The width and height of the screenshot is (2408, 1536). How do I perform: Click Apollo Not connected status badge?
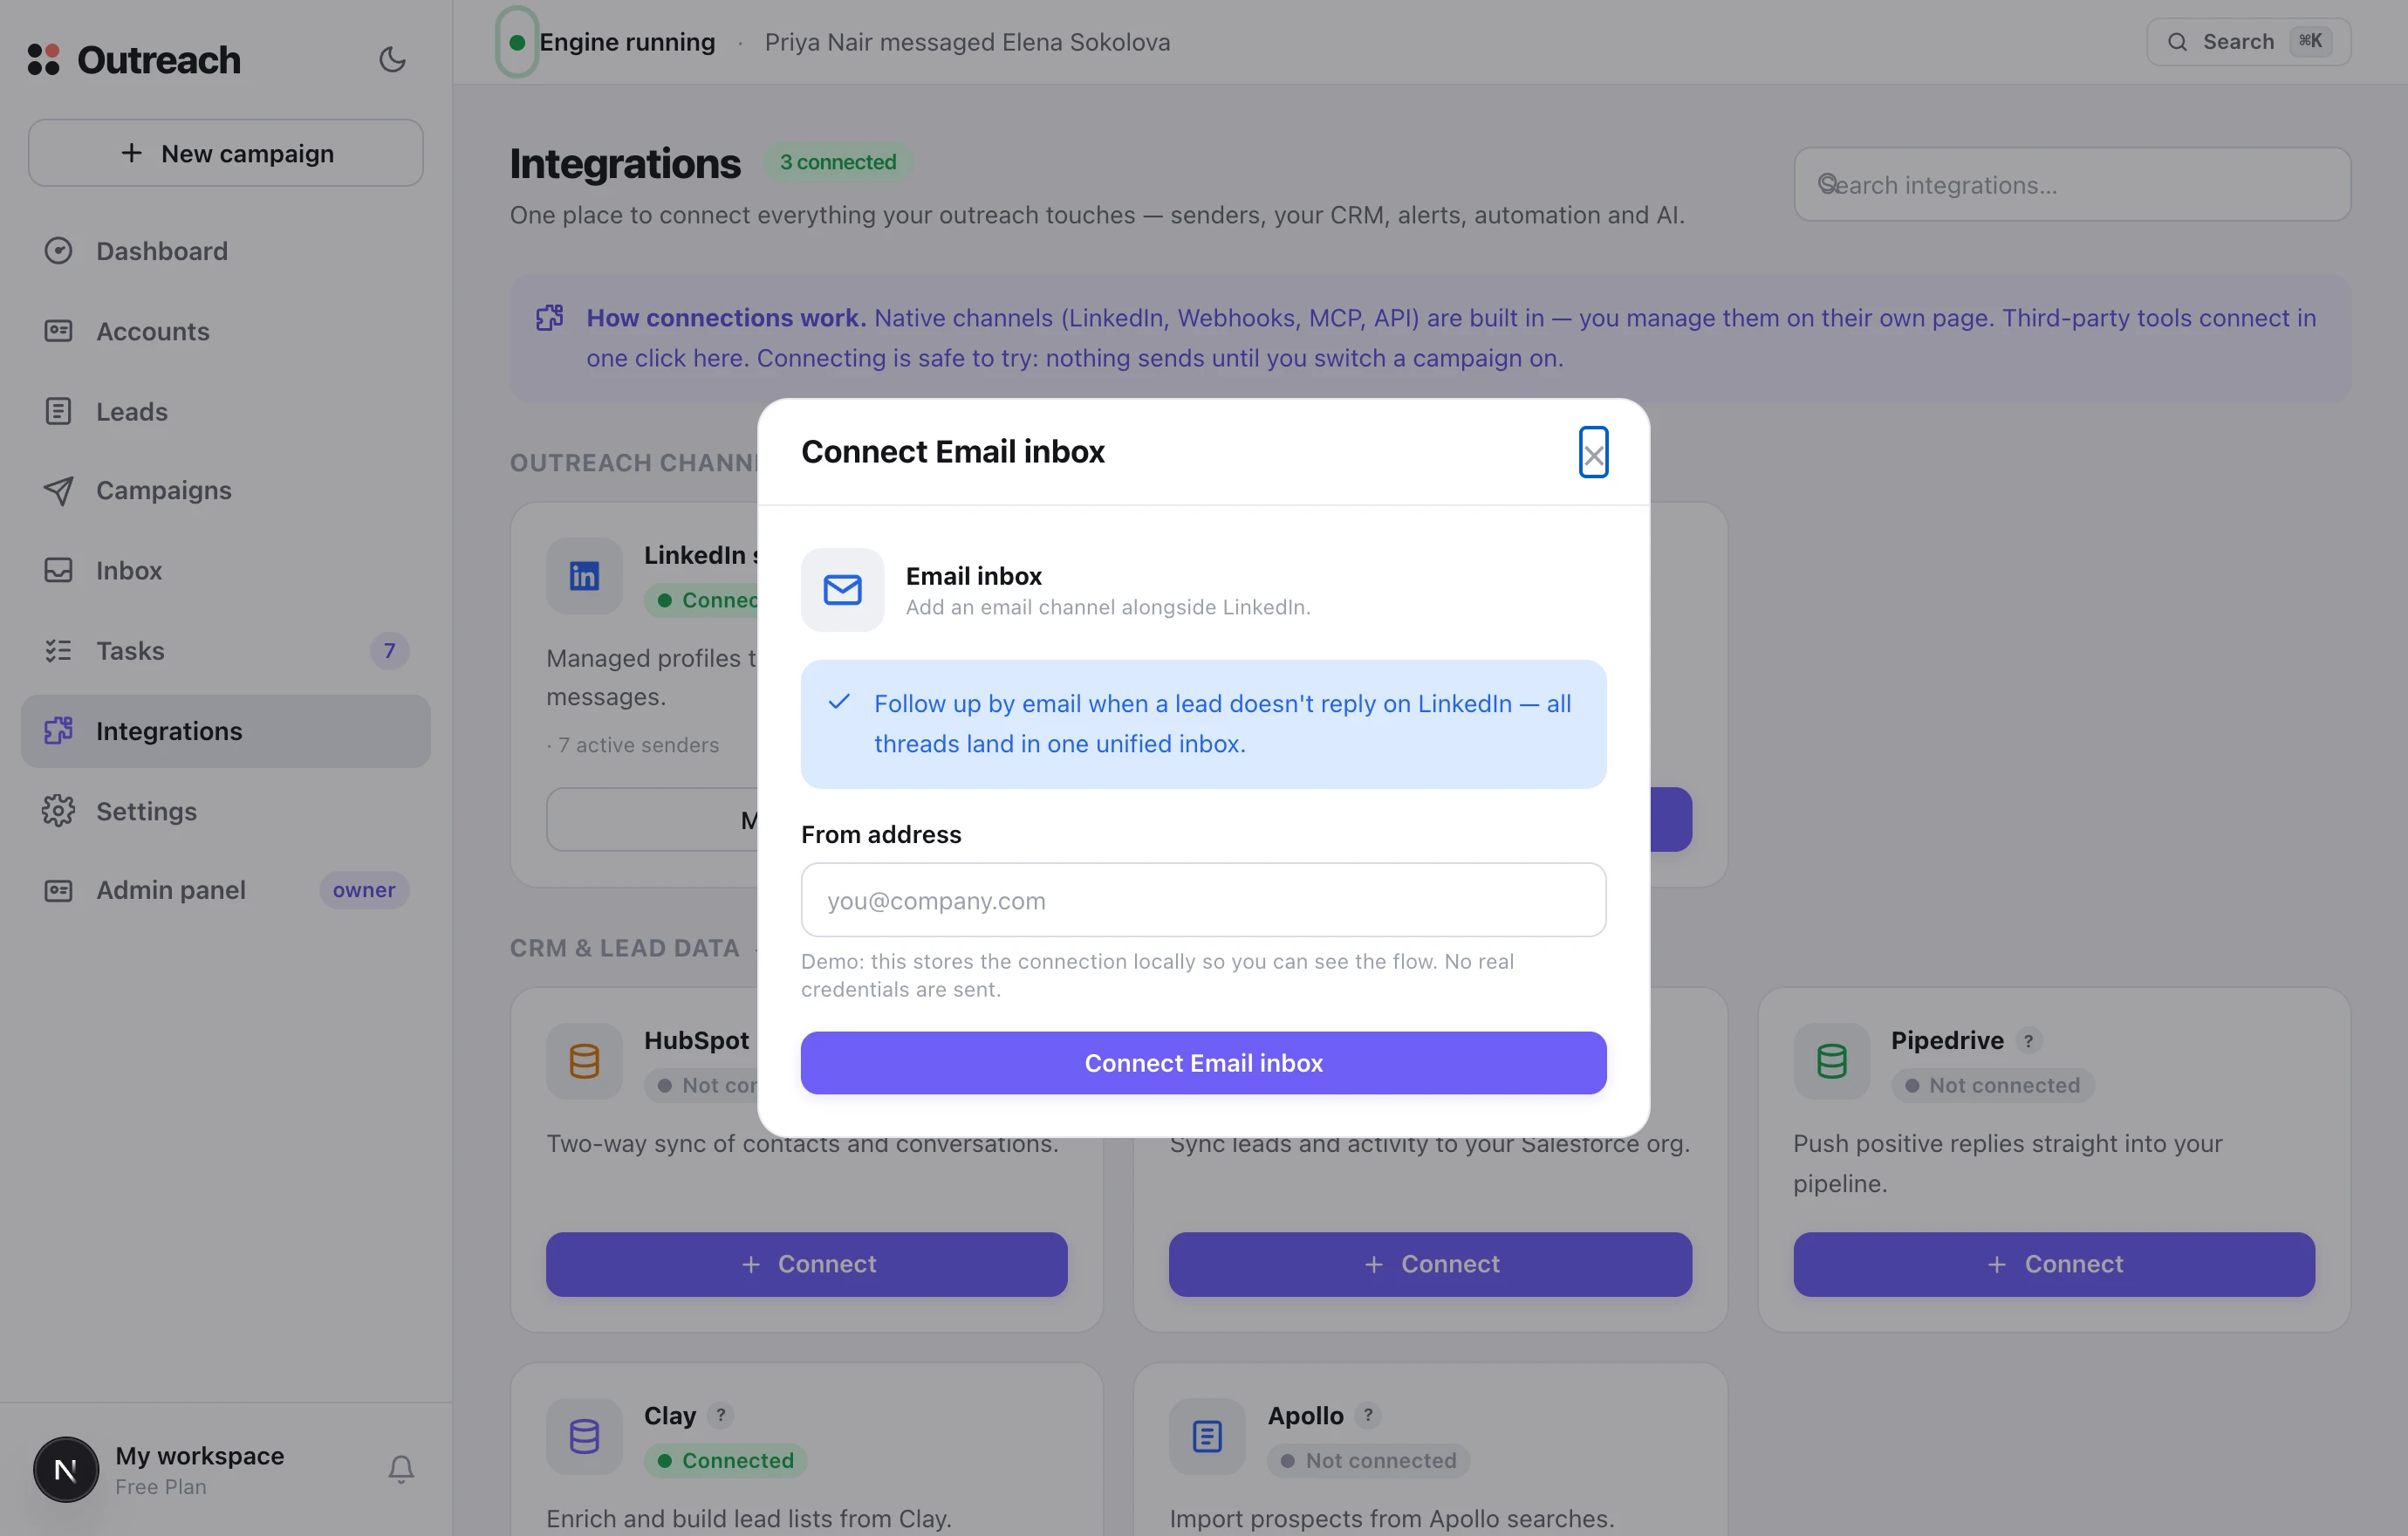1368,1460
